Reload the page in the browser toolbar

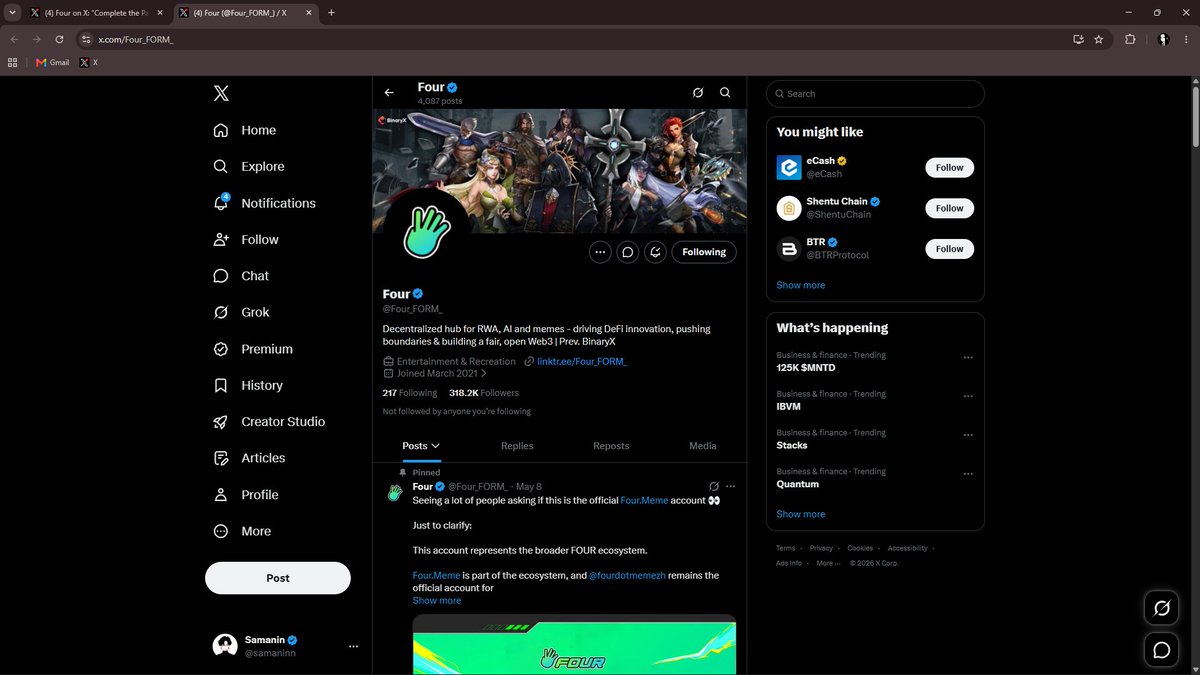(x=59, y=39)
